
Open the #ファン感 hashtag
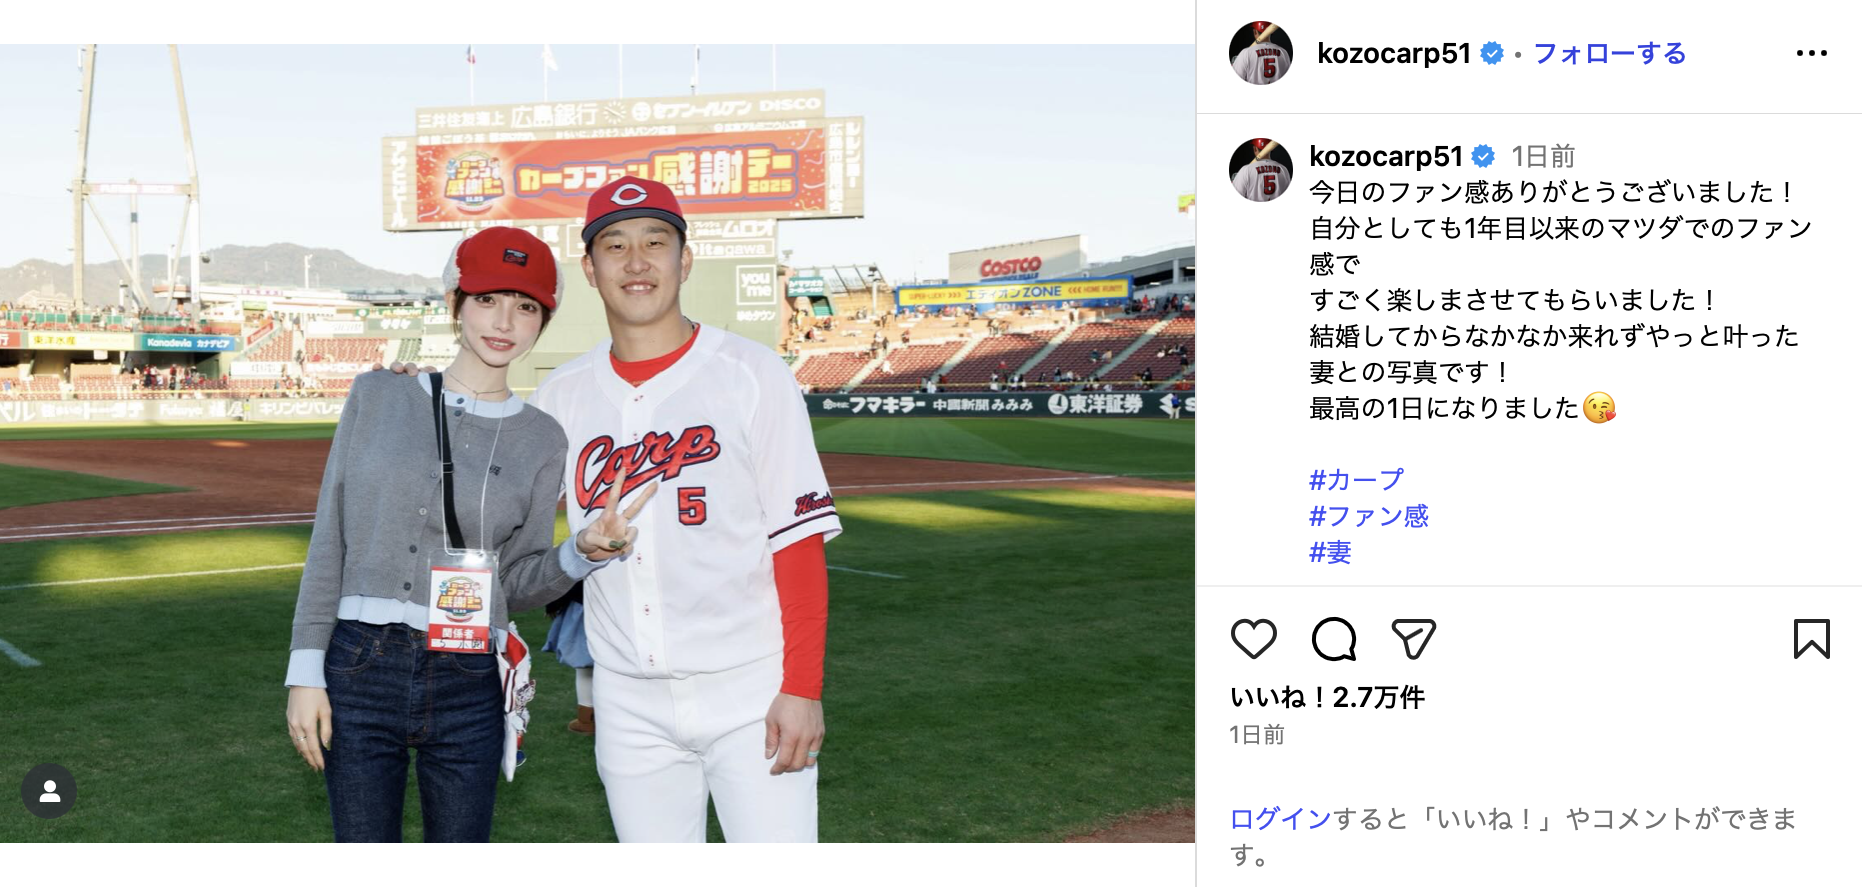point(1368,516)
